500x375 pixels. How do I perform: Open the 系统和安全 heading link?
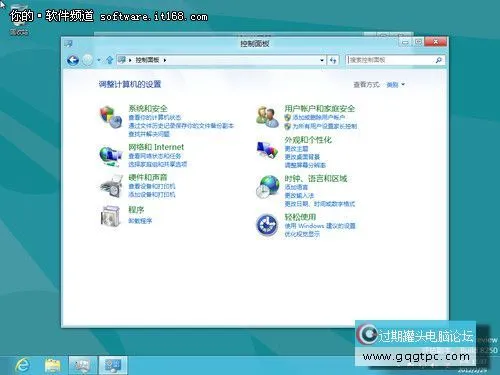[148, 108]
